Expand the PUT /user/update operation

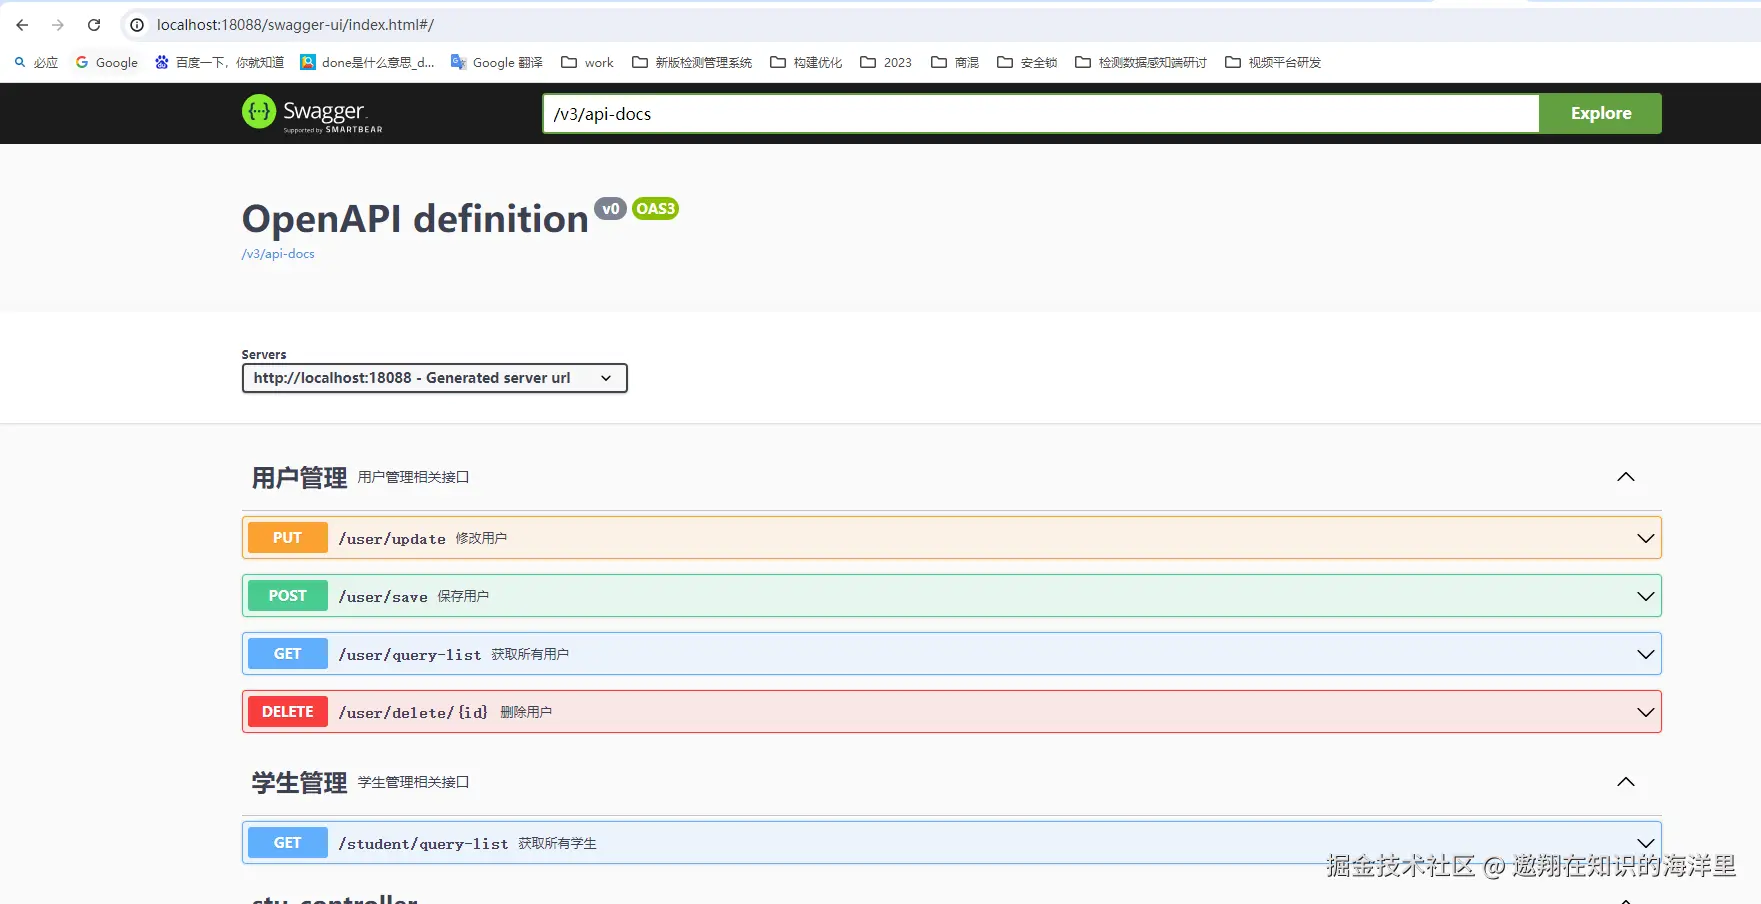1645,538
